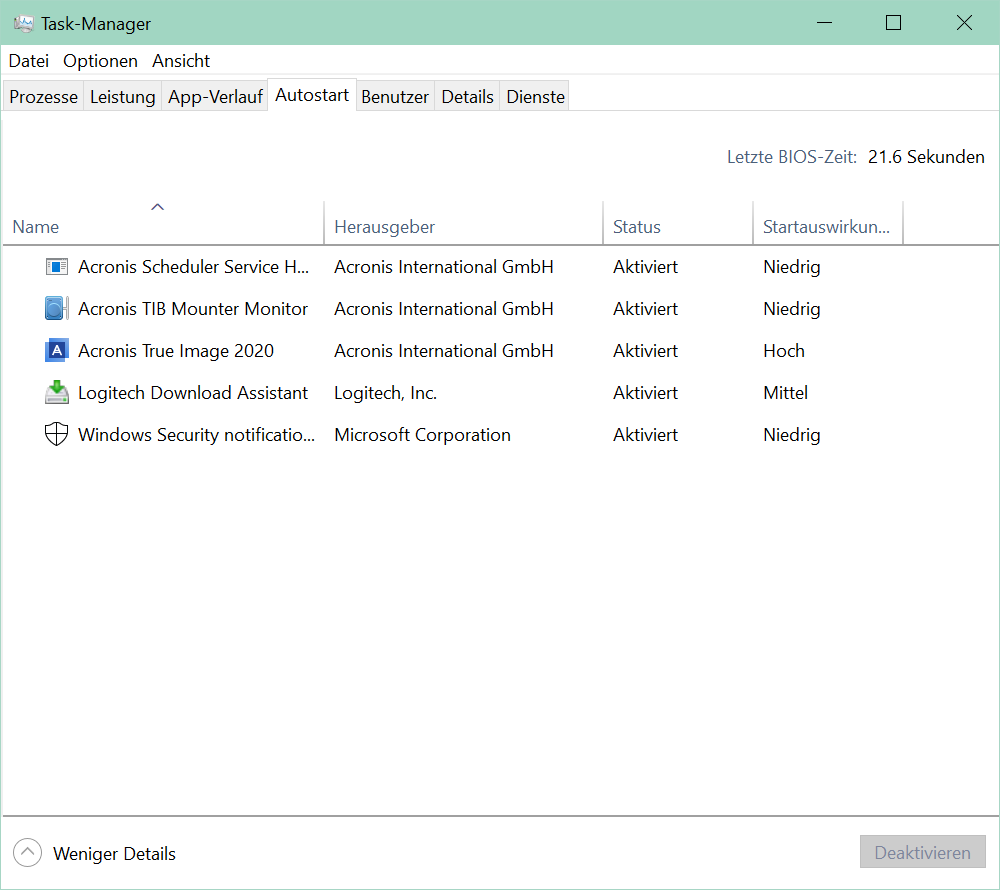Screen dimensions: 1000x890
Task: Click the 21.6 Sekunden BIOS time value
Action: [x=926, y=157]
